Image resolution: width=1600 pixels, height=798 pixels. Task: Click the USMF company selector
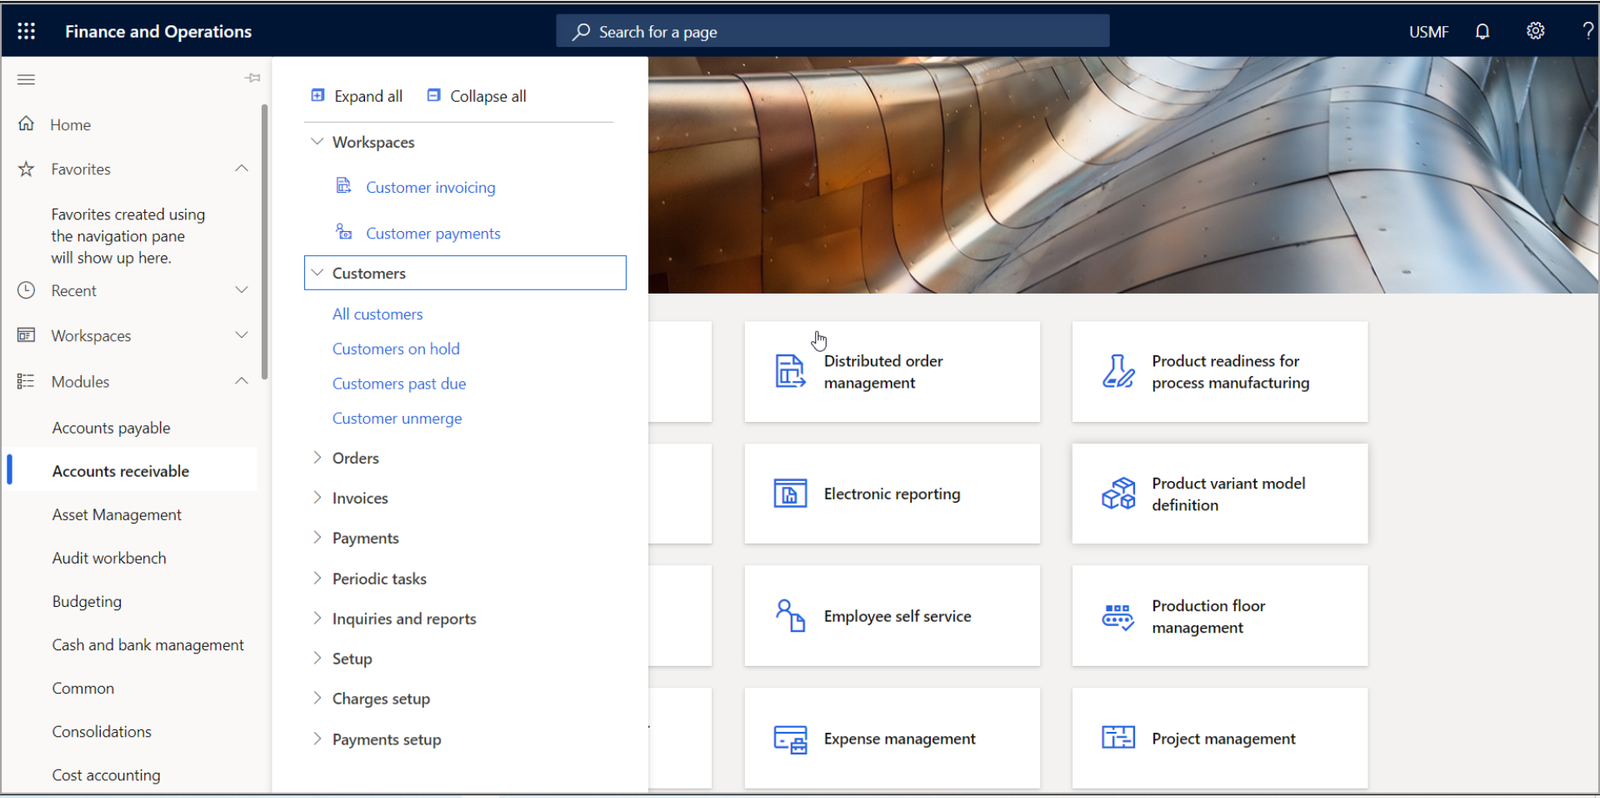tap(1428, 32)
